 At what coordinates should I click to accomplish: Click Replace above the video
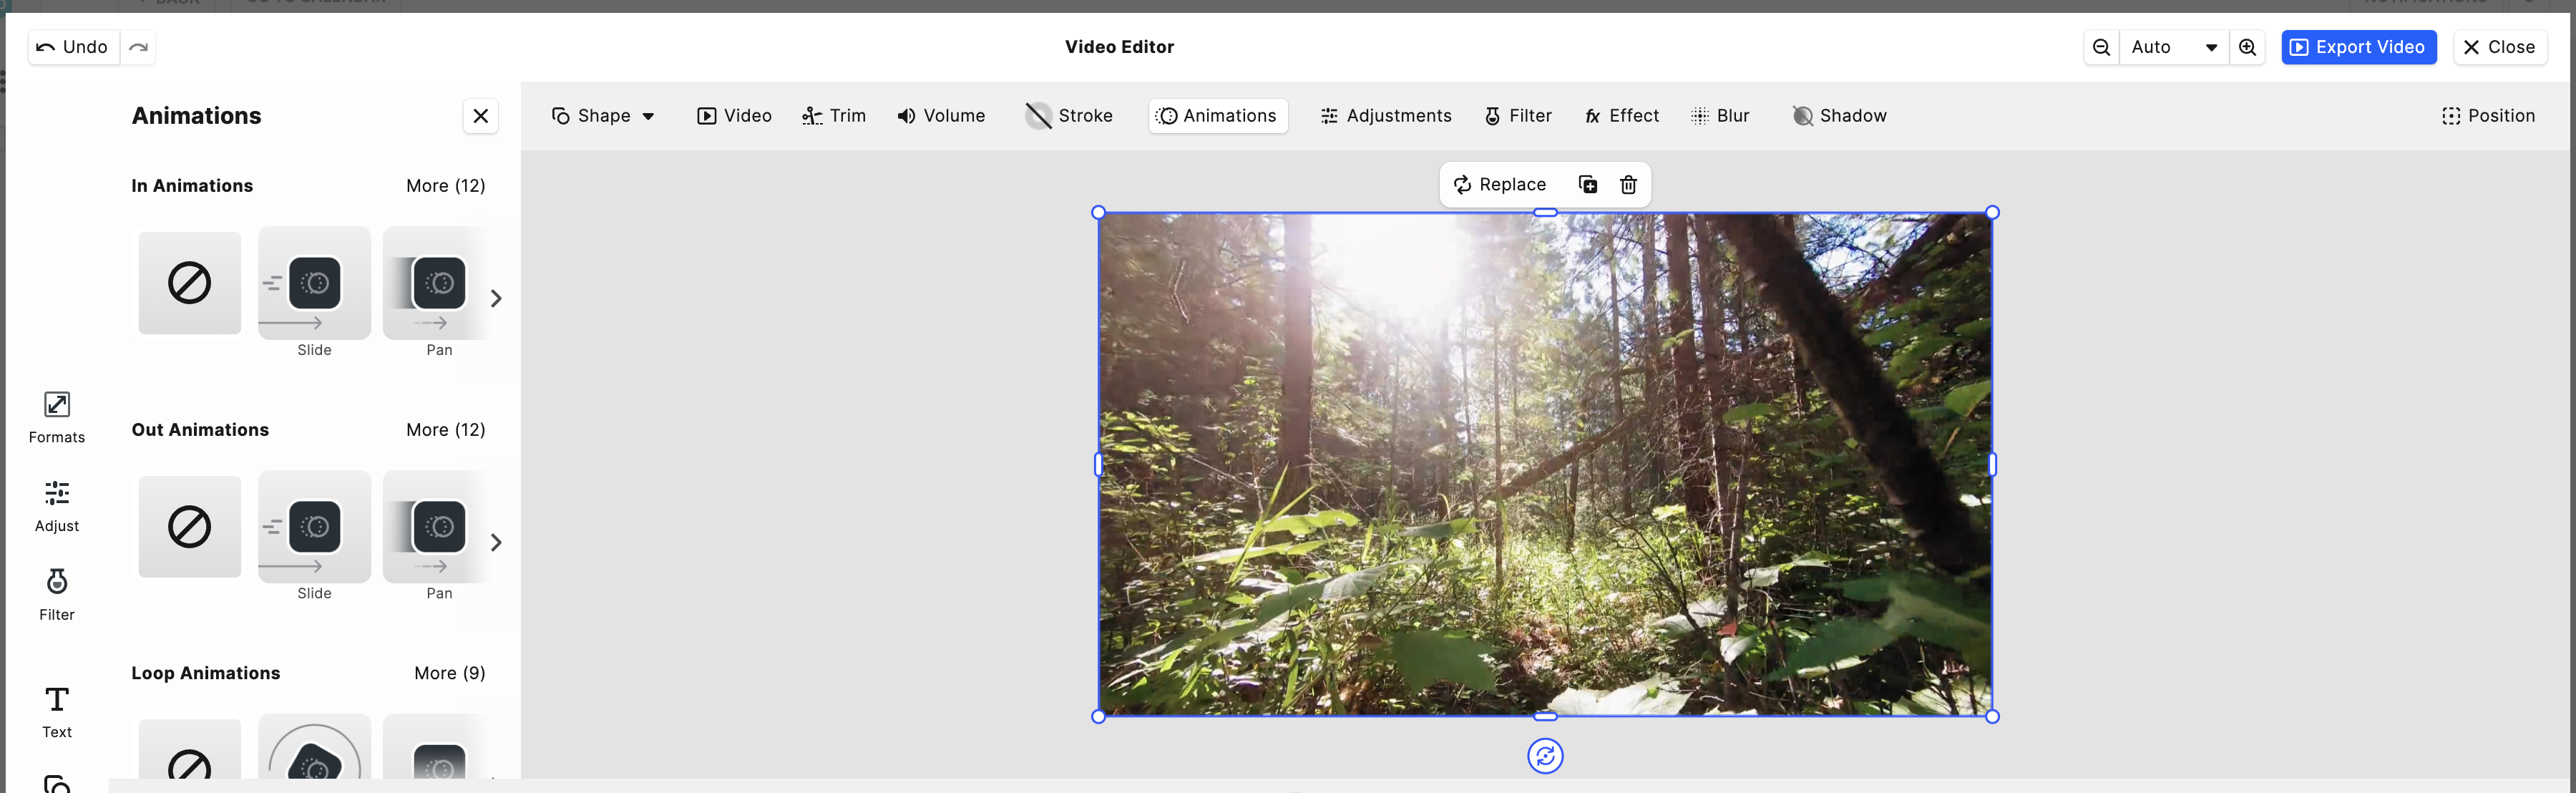1499,185
